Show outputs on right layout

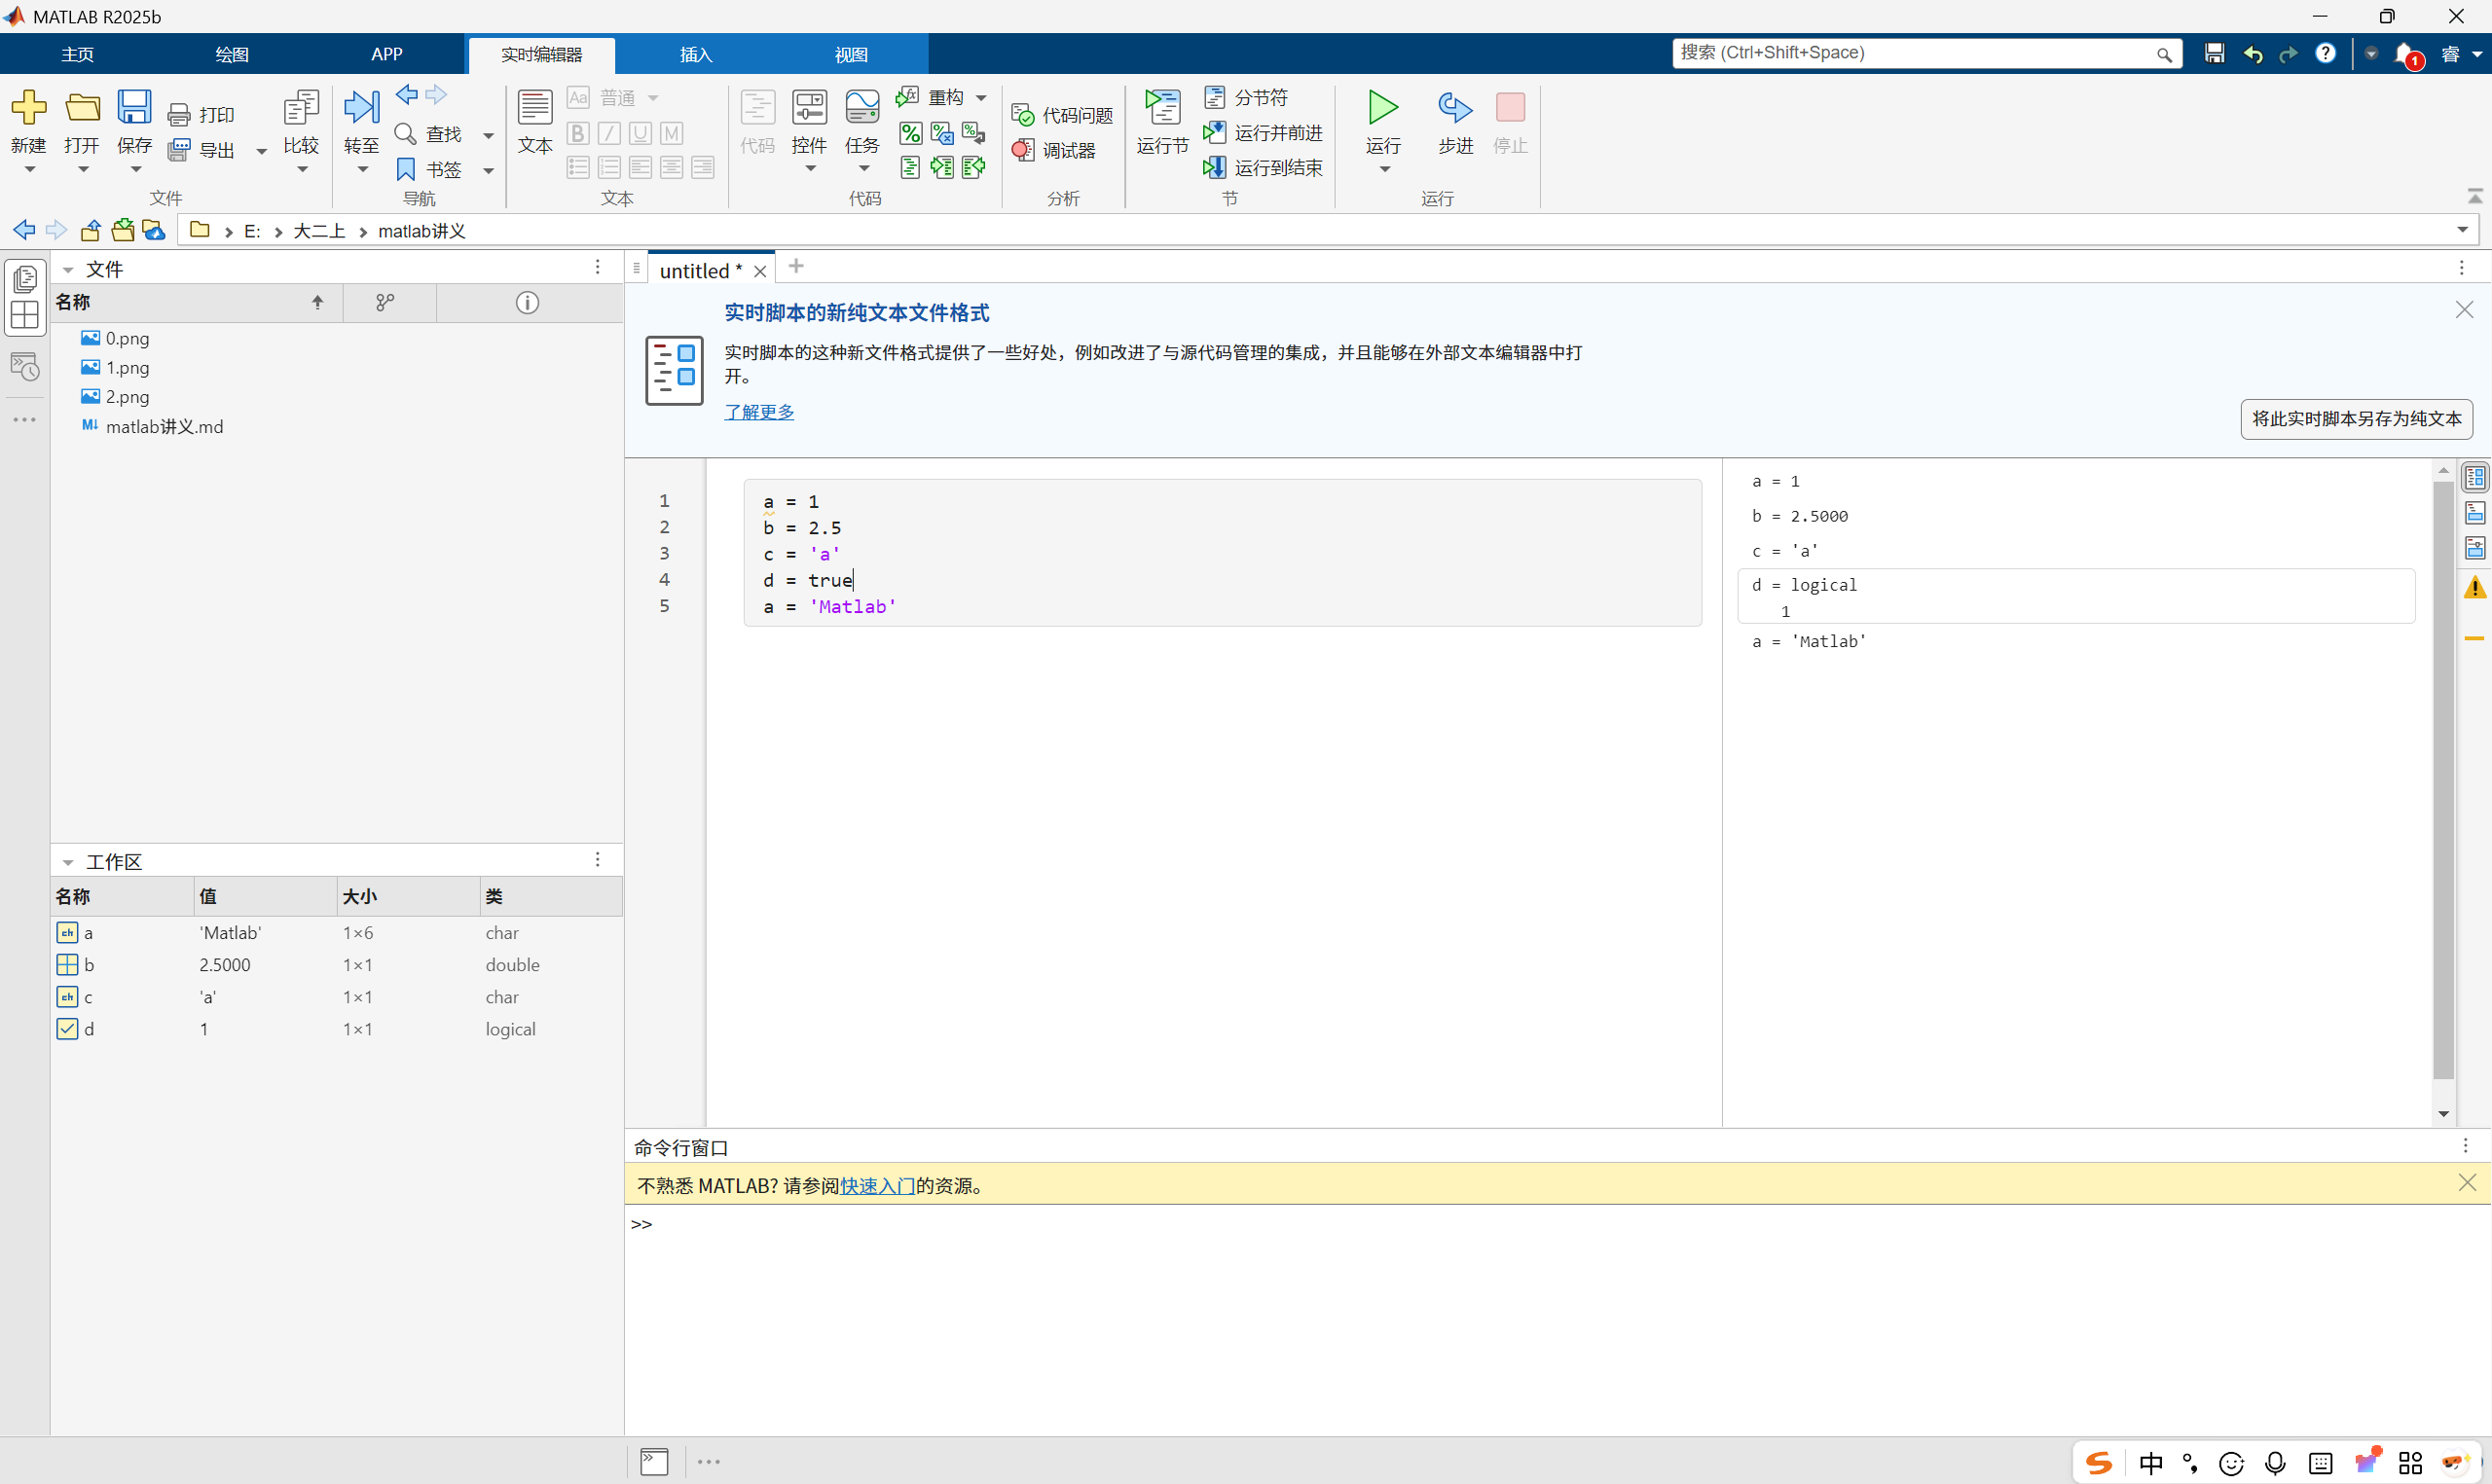(2475, 478)
